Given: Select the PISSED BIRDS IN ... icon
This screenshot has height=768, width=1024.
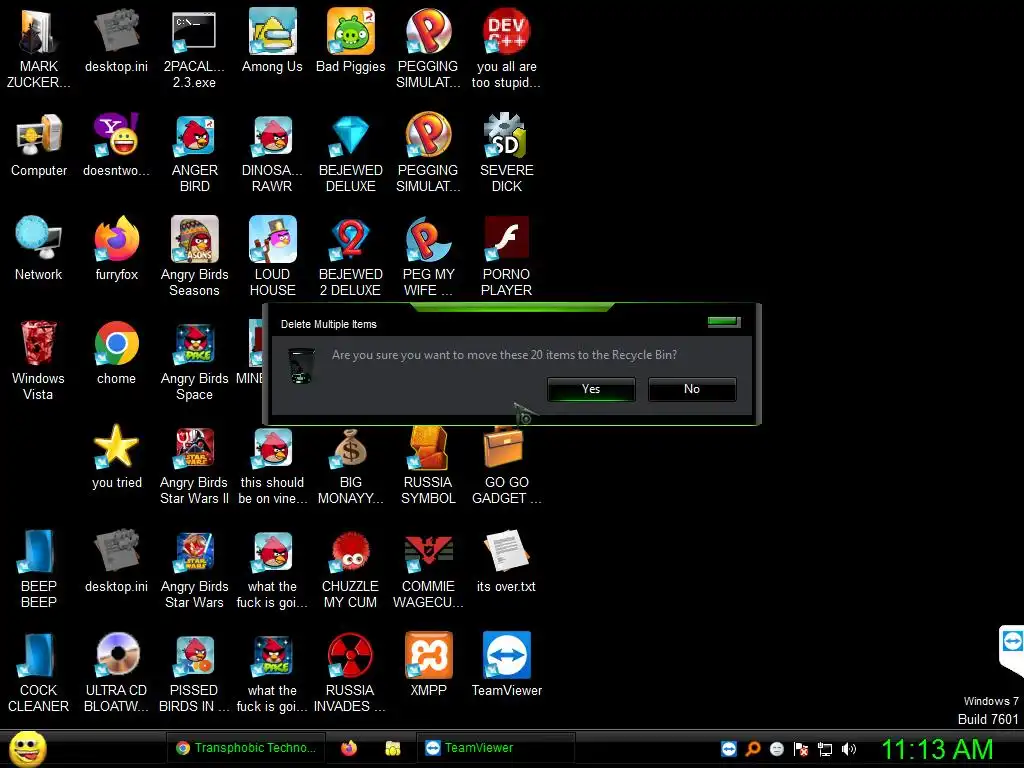Looking at the screenshot, I should 195,673.
